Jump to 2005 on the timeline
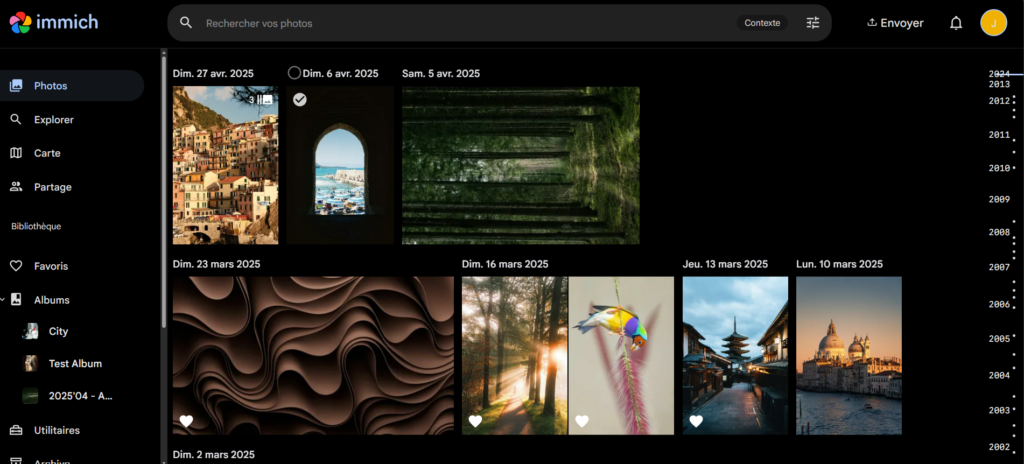 point(999,339)
